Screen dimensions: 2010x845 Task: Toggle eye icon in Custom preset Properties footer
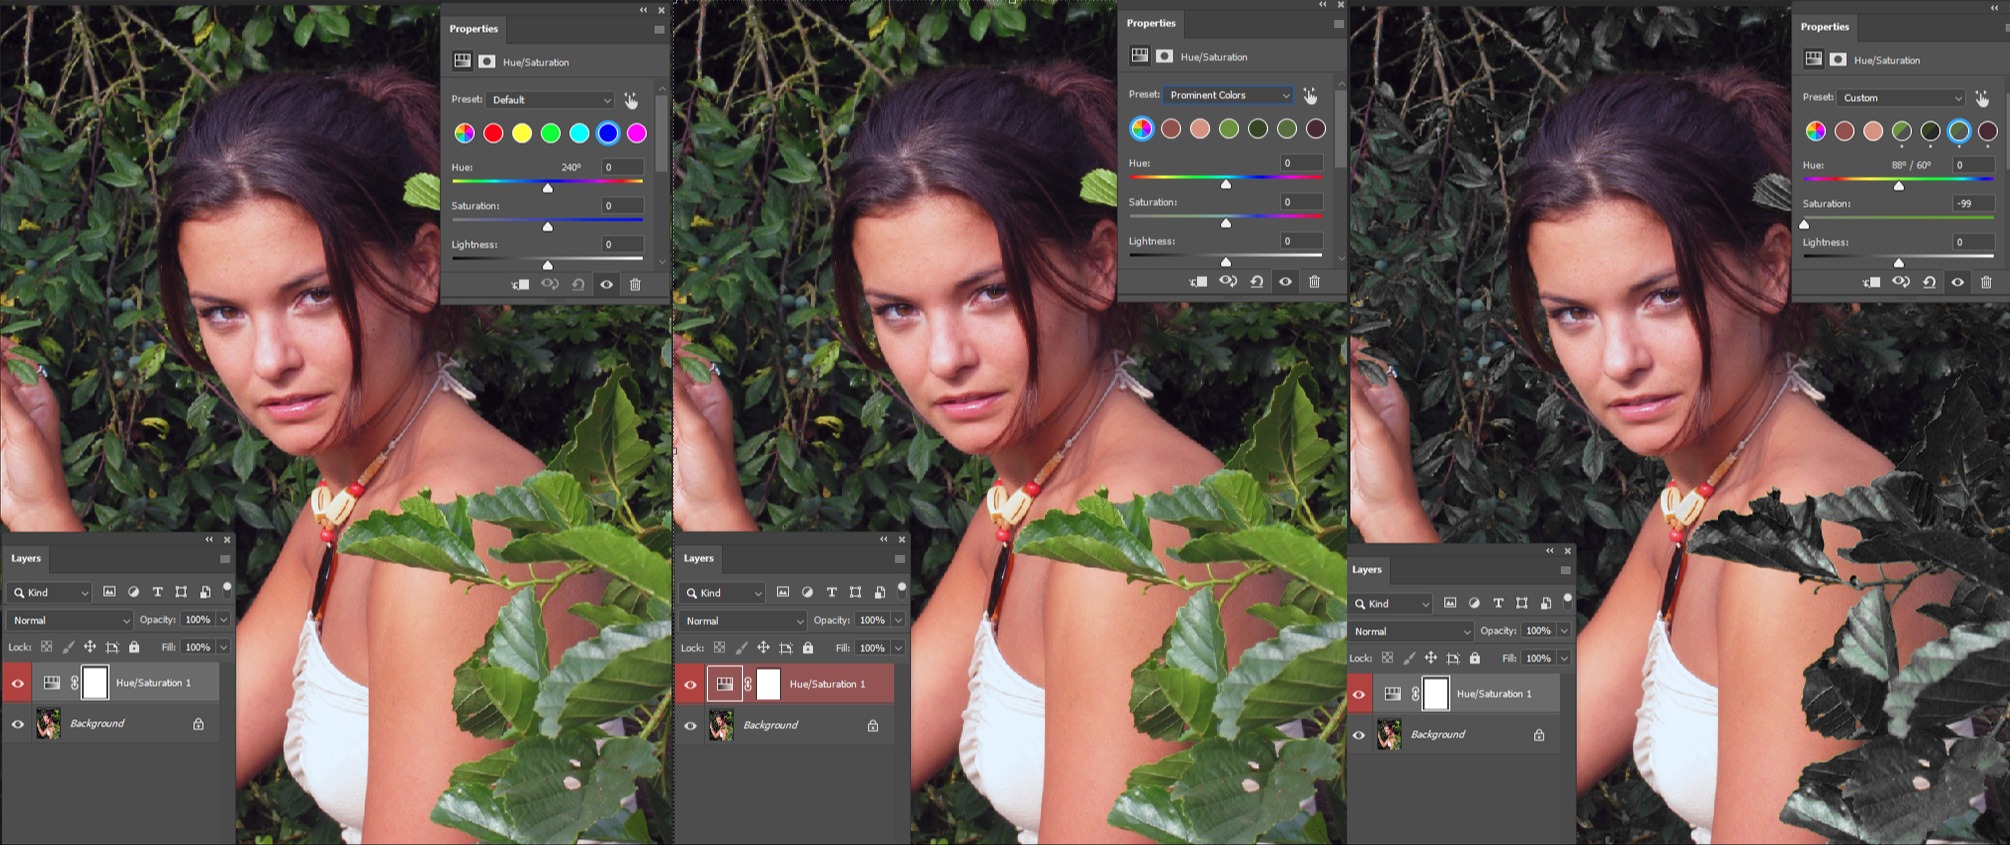coord(1958,283)
